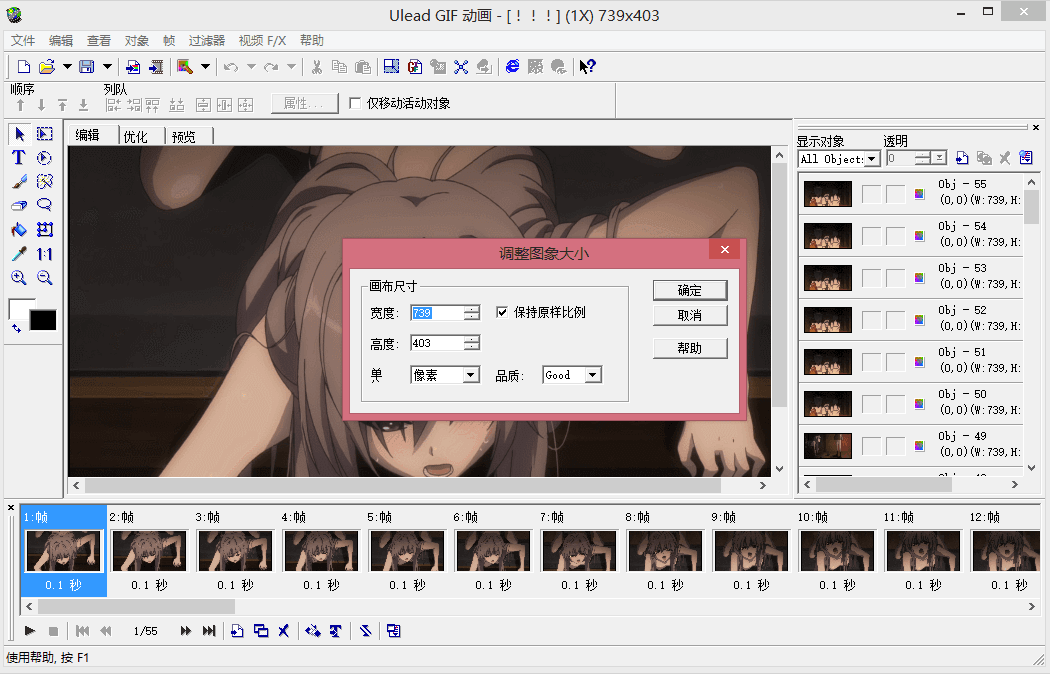
Task: Open the All Objects display dropdown
Action: pyautogui.click(x=872, y=159)
